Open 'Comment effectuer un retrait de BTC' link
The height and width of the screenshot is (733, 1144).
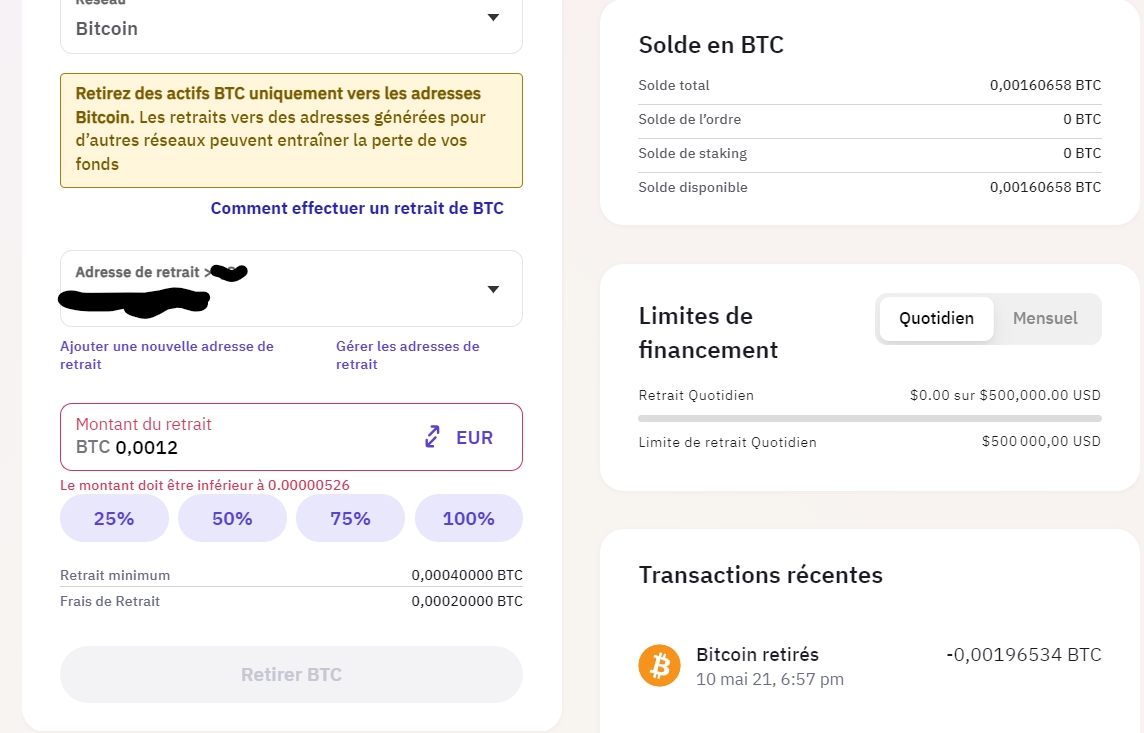point(357,208)
